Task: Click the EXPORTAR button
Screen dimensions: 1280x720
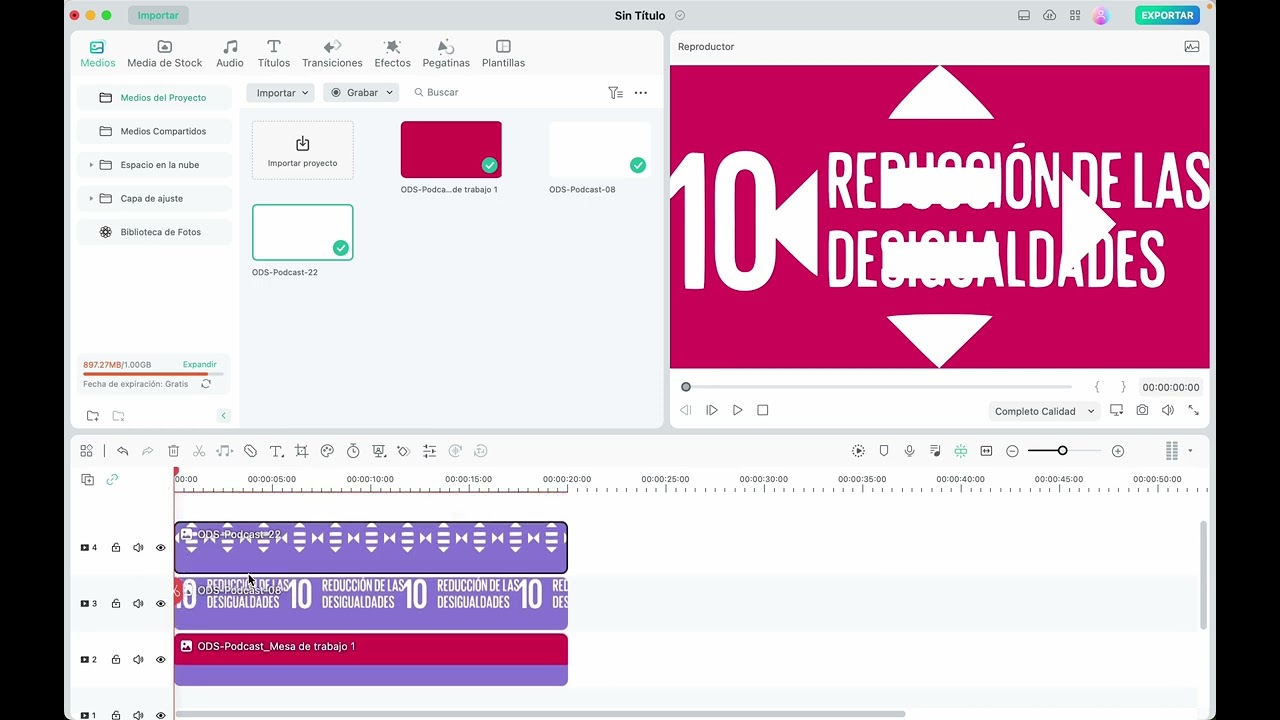Action: pyautogui.click(x=1167, y=15)
